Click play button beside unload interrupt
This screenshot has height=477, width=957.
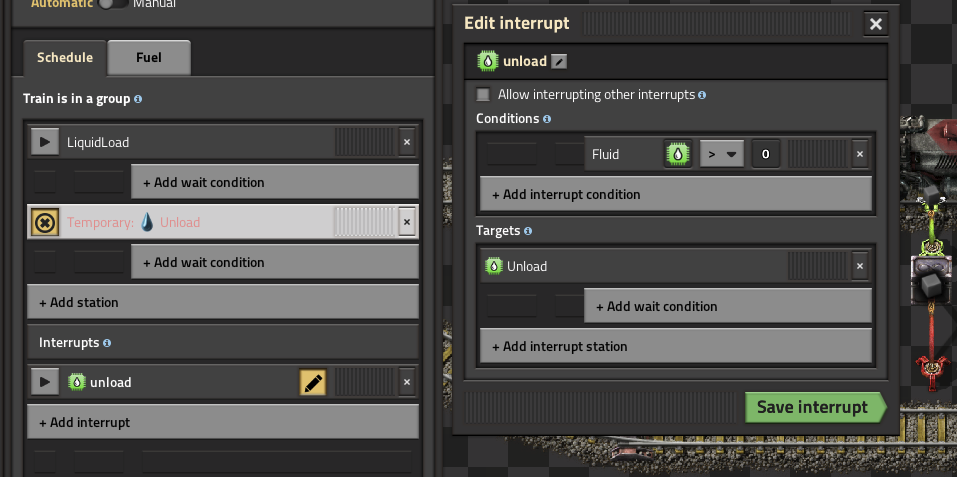(x=44, y=382)
